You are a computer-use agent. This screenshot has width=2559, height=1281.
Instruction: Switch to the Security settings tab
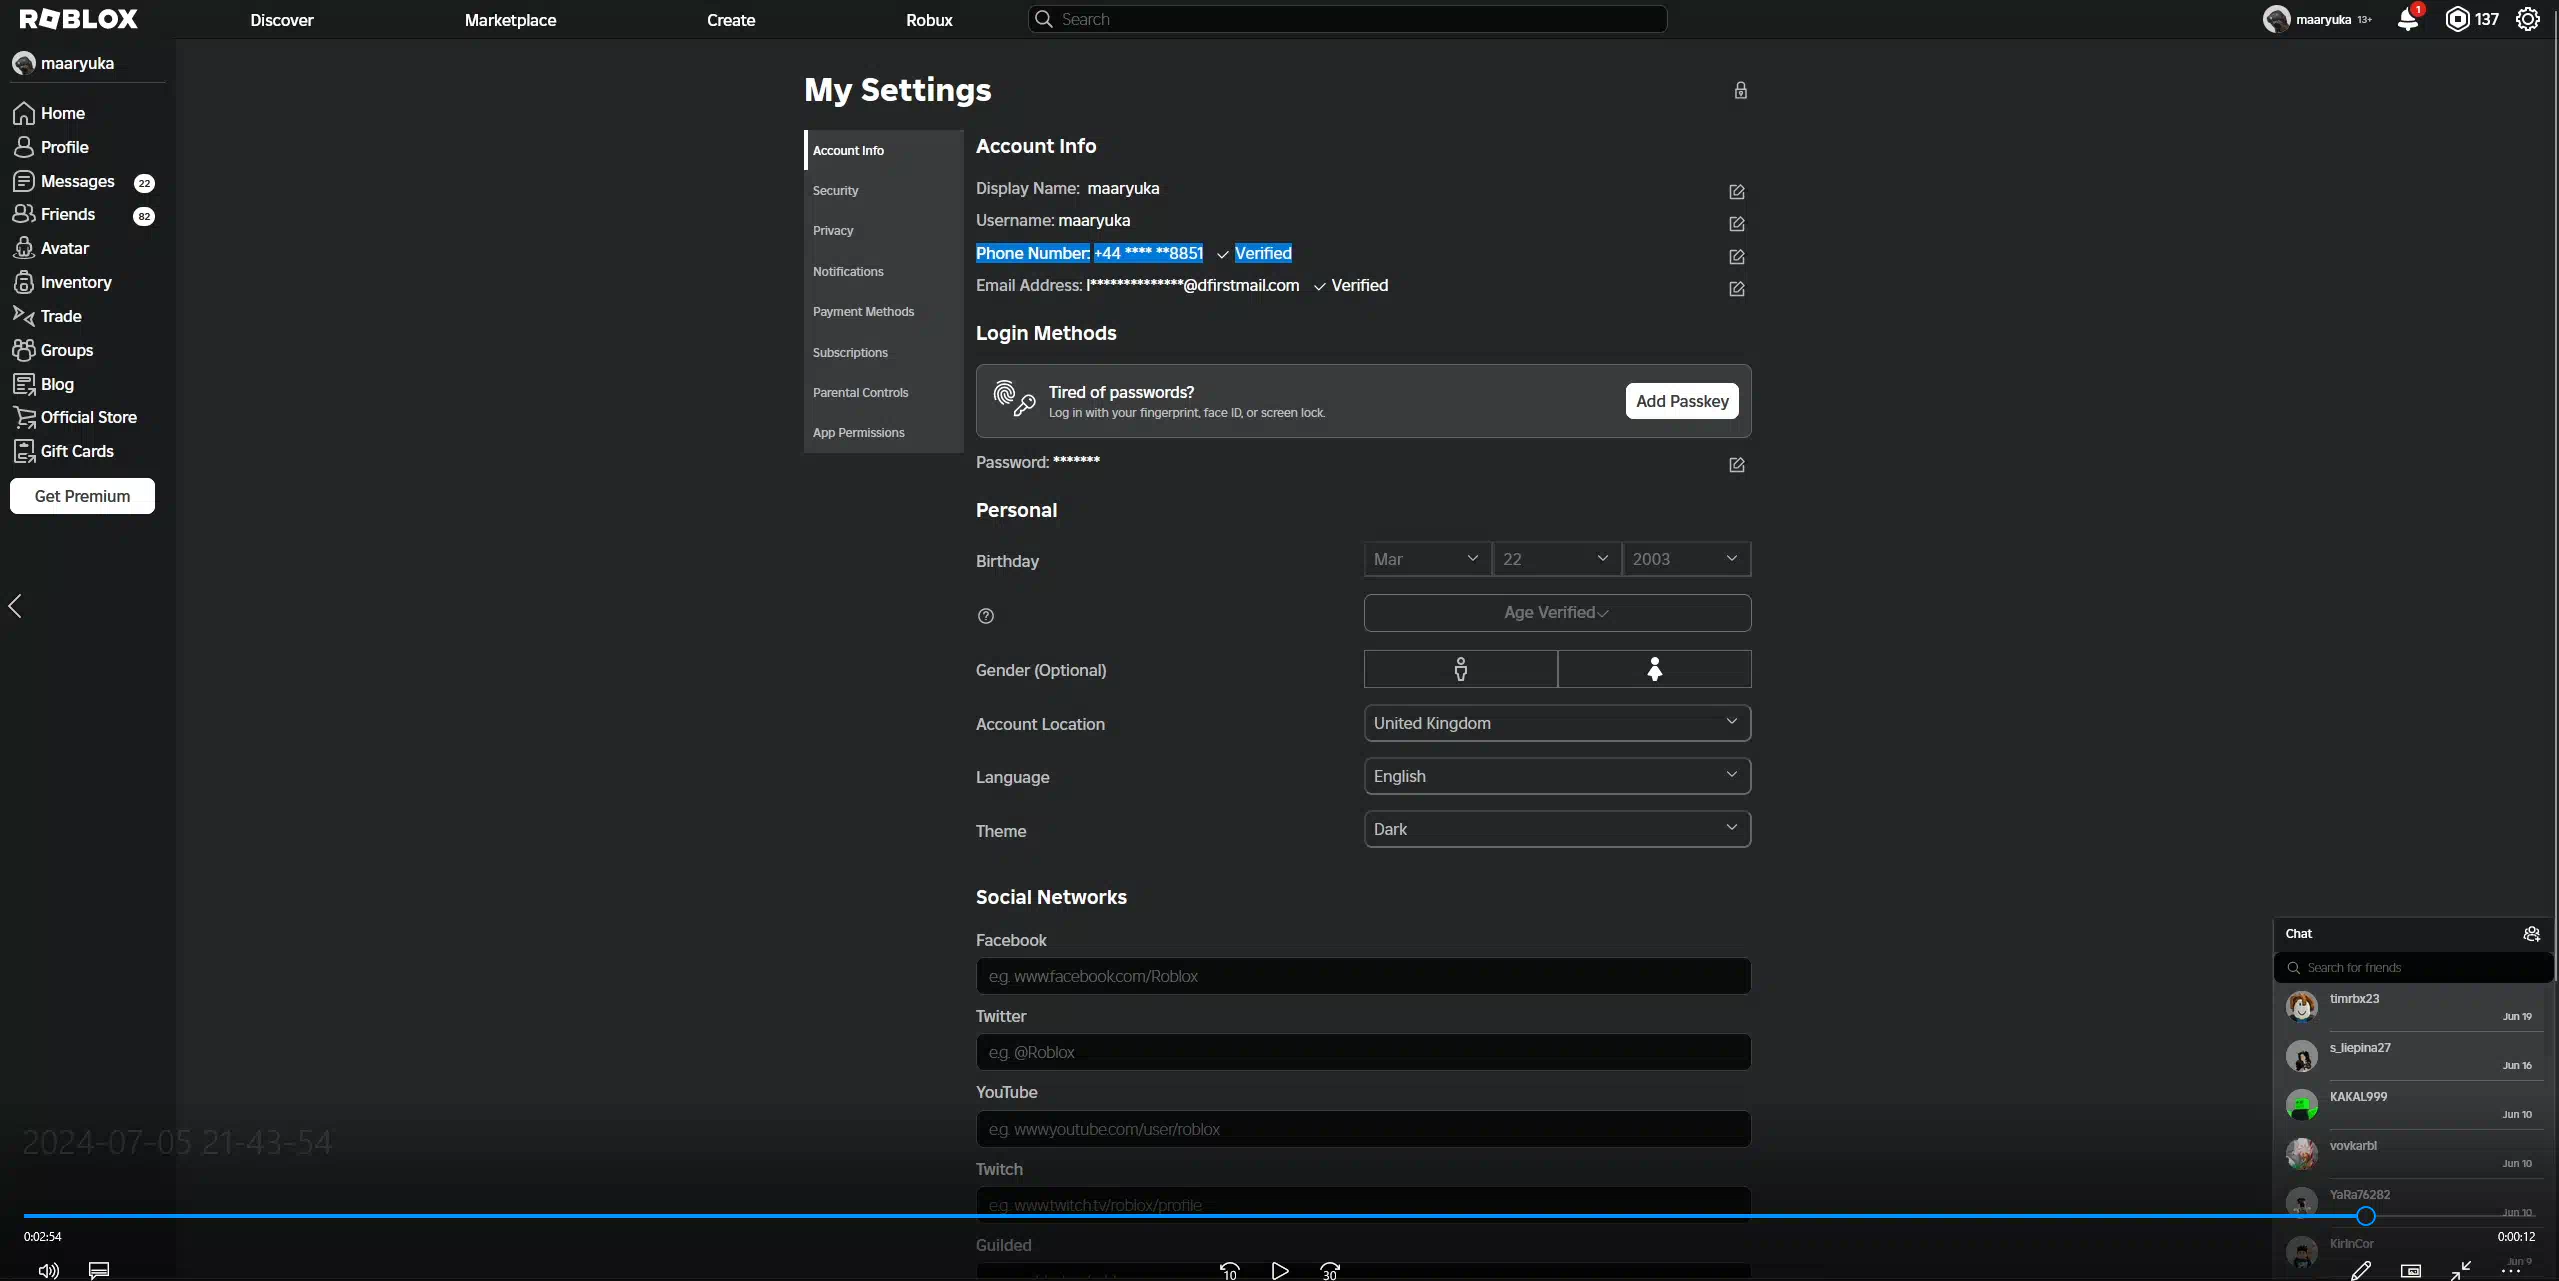pos(884,190)
